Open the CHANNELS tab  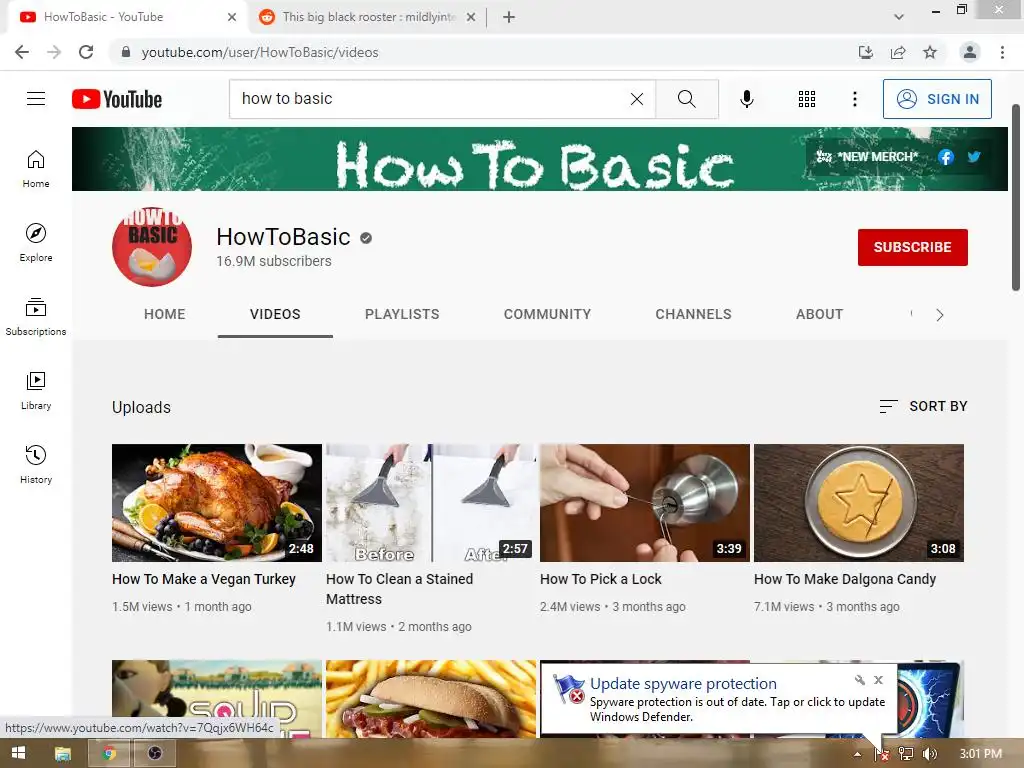pyautogui.click(x=694, y=314)
